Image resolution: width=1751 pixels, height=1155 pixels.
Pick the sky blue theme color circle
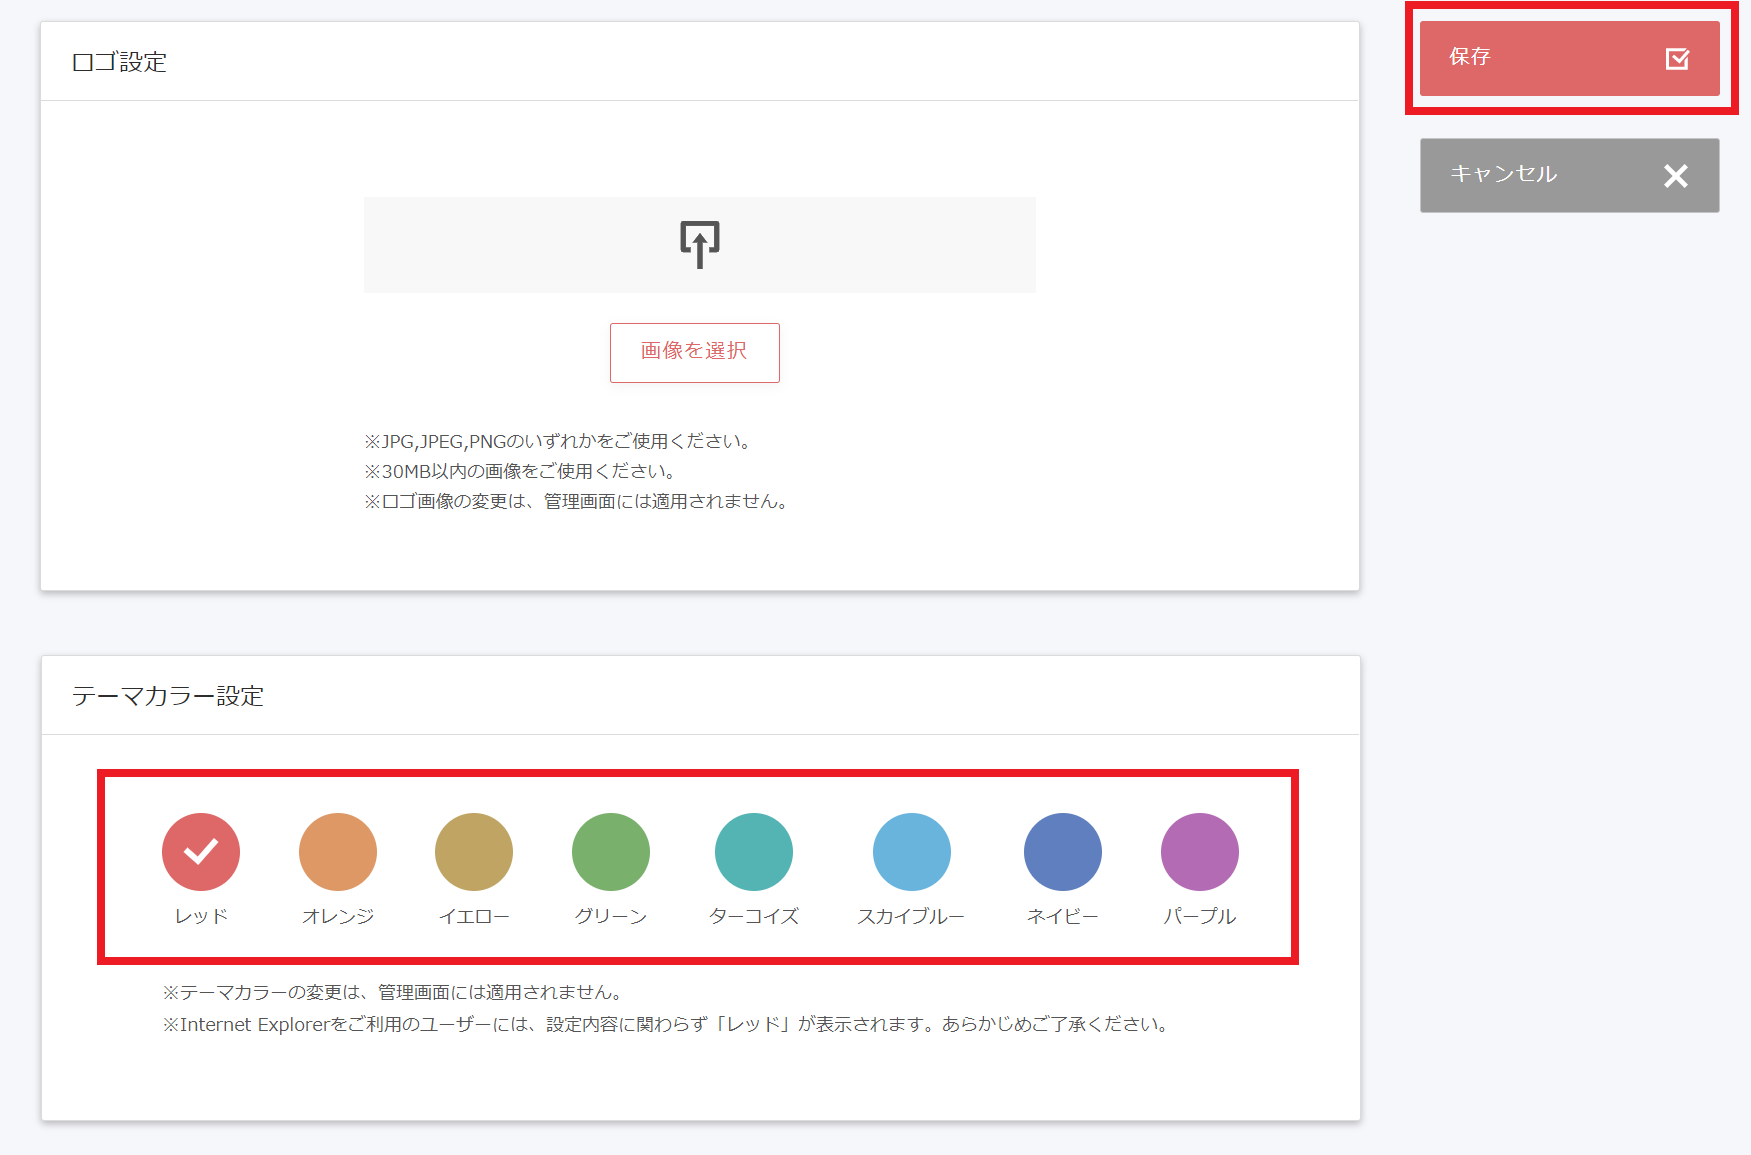[911, 851]
